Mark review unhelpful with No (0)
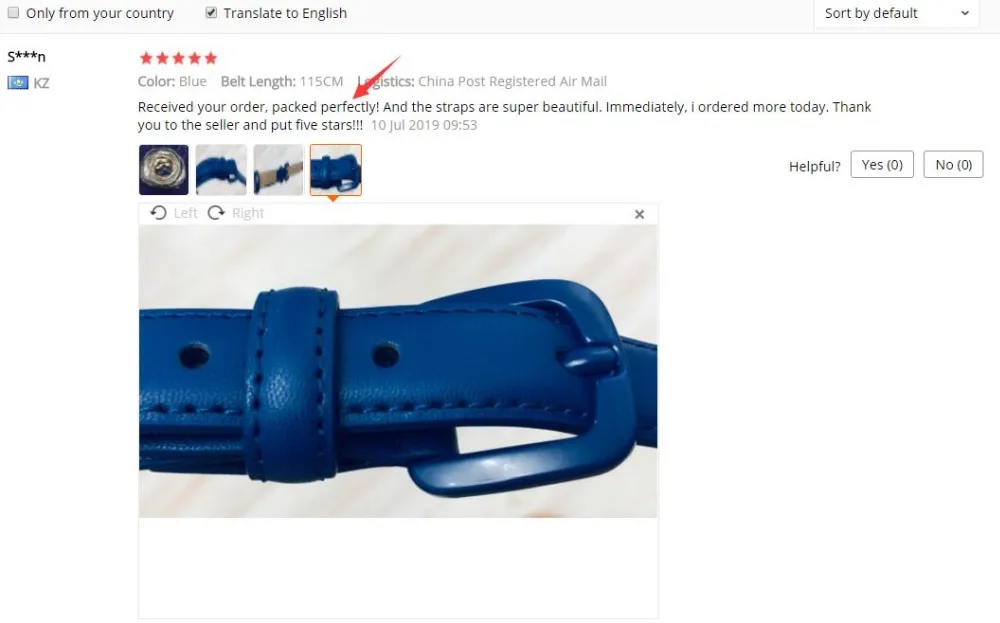Screen dimensions: 1000x623 953,165
